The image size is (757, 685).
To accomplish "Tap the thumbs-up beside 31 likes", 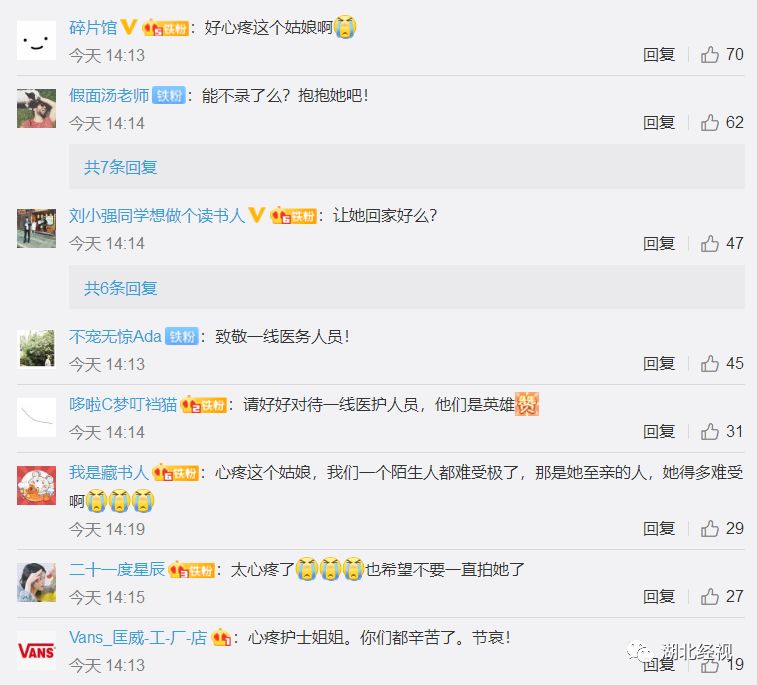I will (x=710, y=432).
